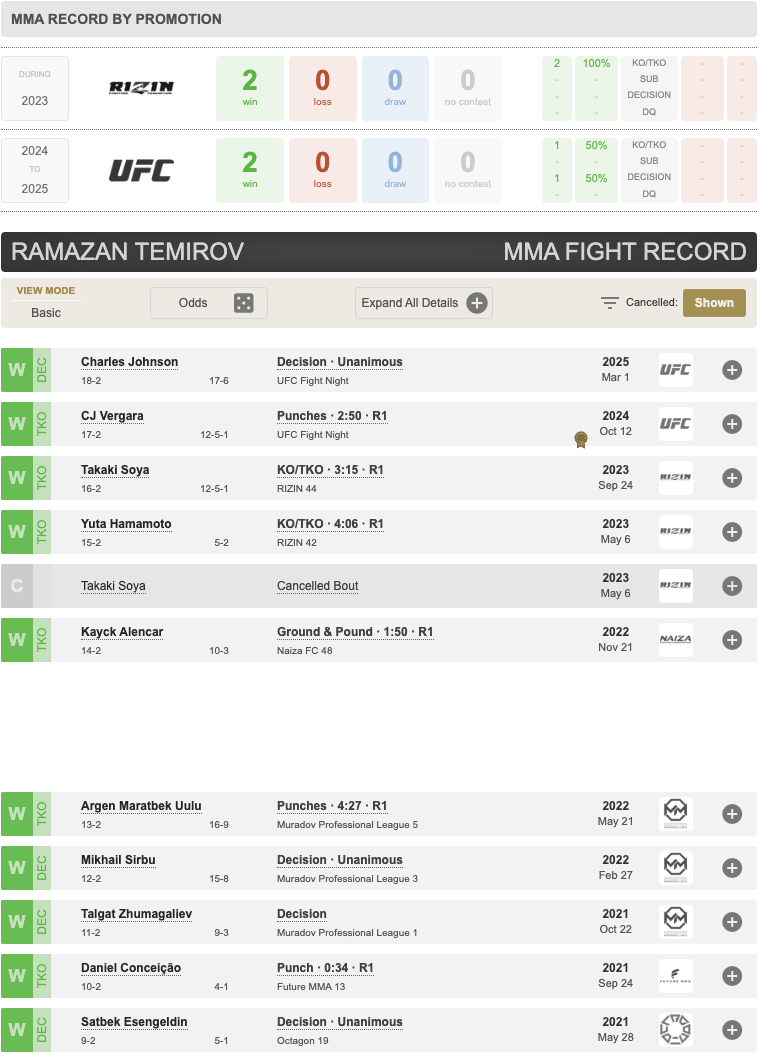The height and width of the screenshot is (1058, 762).
Task: Click Future MMA logo beside Daniel Conceição
Action: [x=676, y=976]
